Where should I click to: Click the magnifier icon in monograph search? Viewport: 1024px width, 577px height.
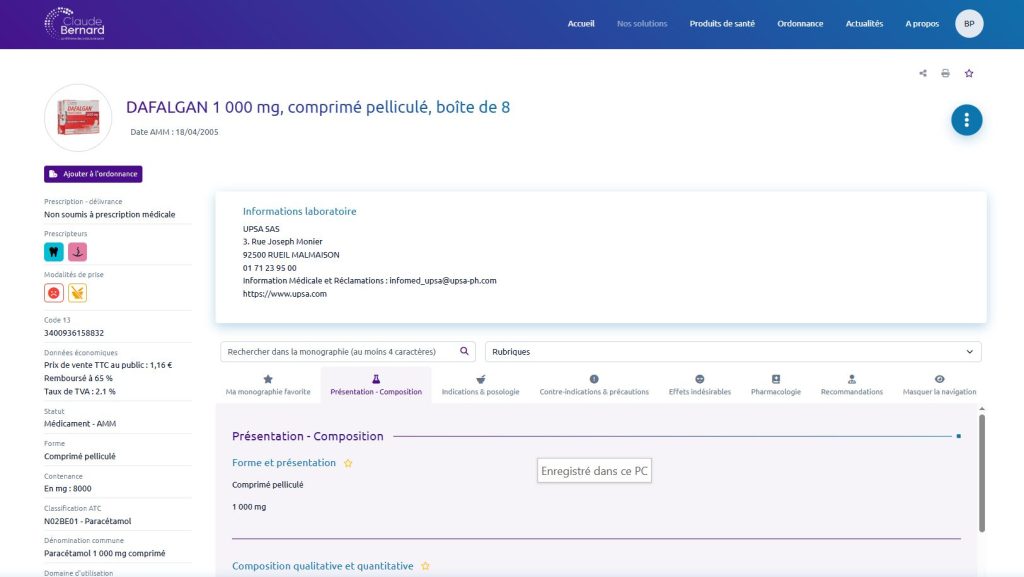[464, 352]
